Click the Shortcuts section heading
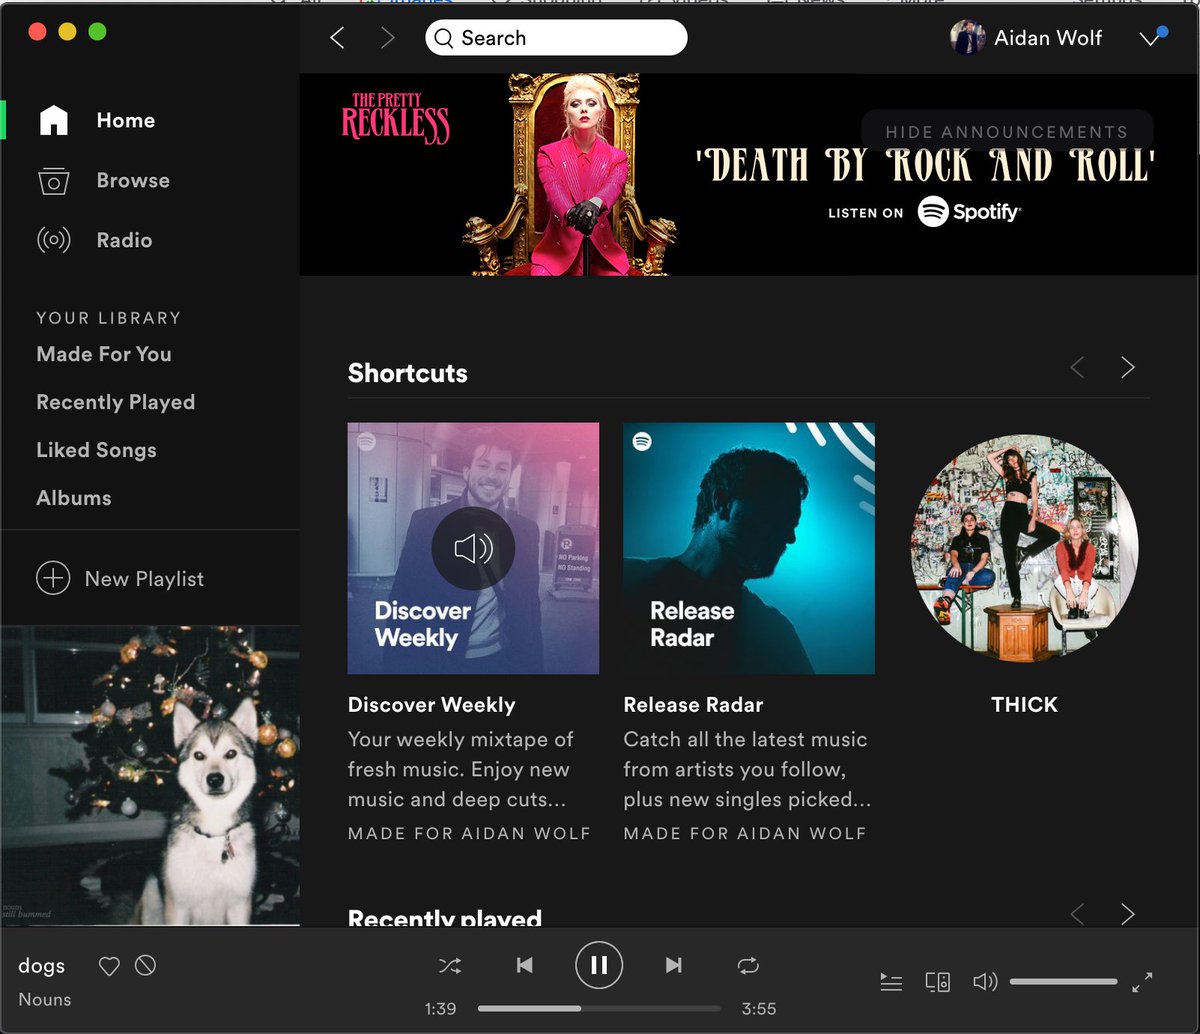The image size is (1200, 1034). coord(408,373)
